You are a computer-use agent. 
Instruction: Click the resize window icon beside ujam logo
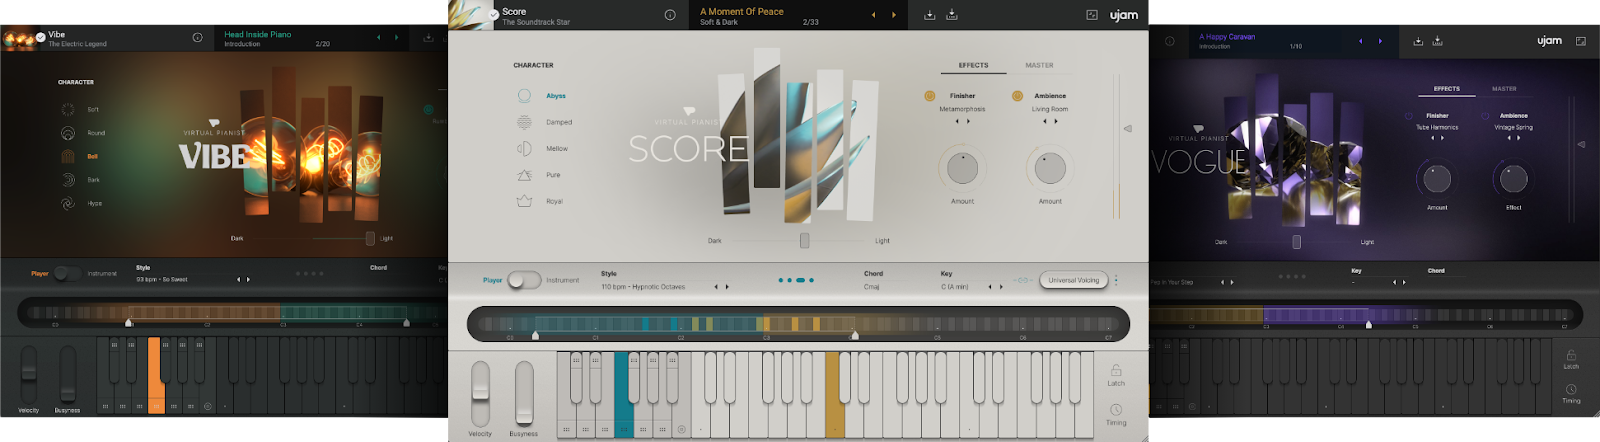point(1092,15)
